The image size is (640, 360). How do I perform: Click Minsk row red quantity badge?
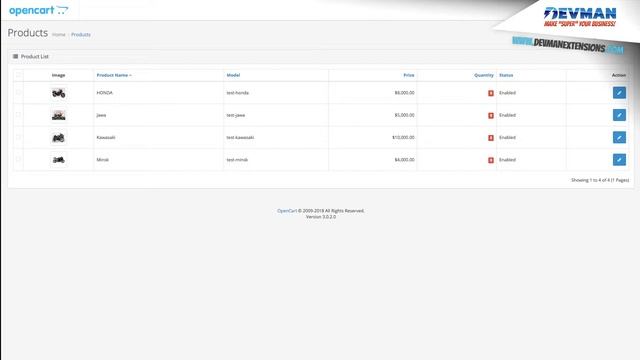point(491,160)
